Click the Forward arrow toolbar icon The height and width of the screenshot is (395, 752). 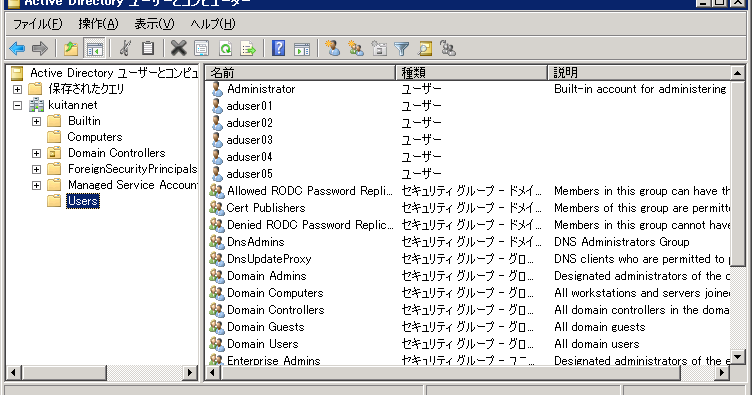tap(40, 48)
